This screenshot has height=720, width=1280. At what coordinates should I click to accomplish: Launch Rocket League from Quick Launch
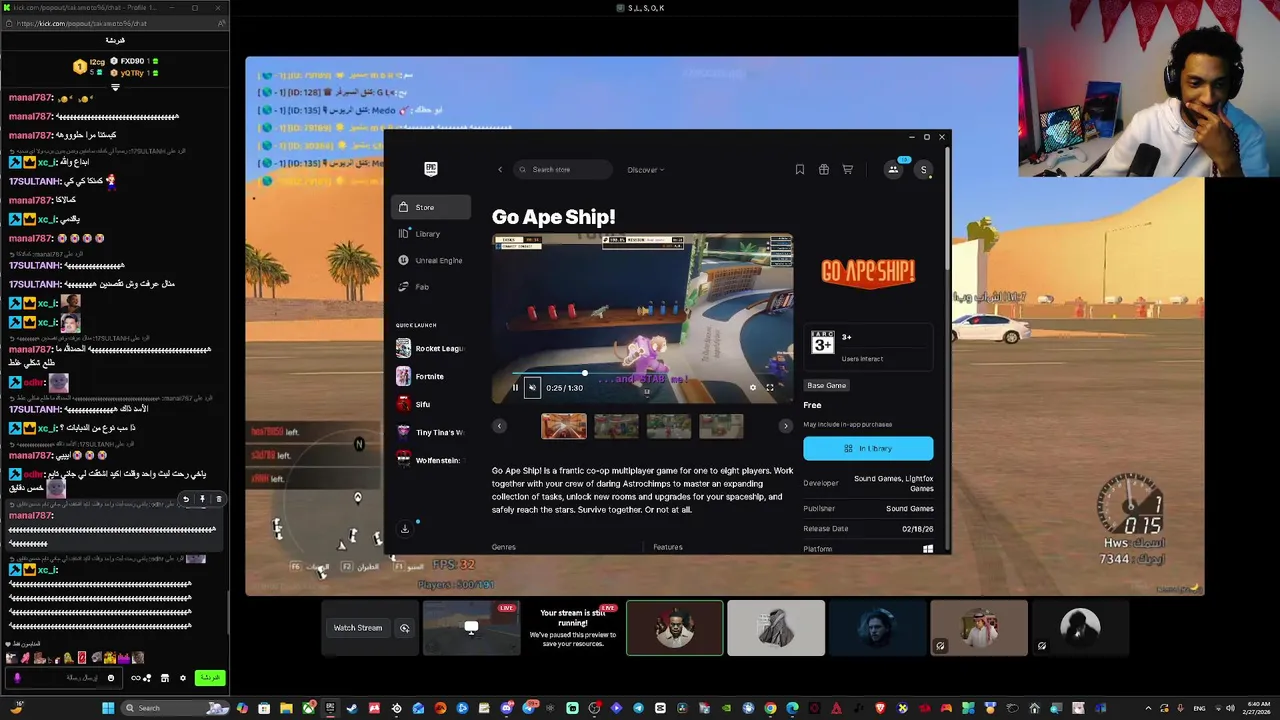tap(431, 348)
